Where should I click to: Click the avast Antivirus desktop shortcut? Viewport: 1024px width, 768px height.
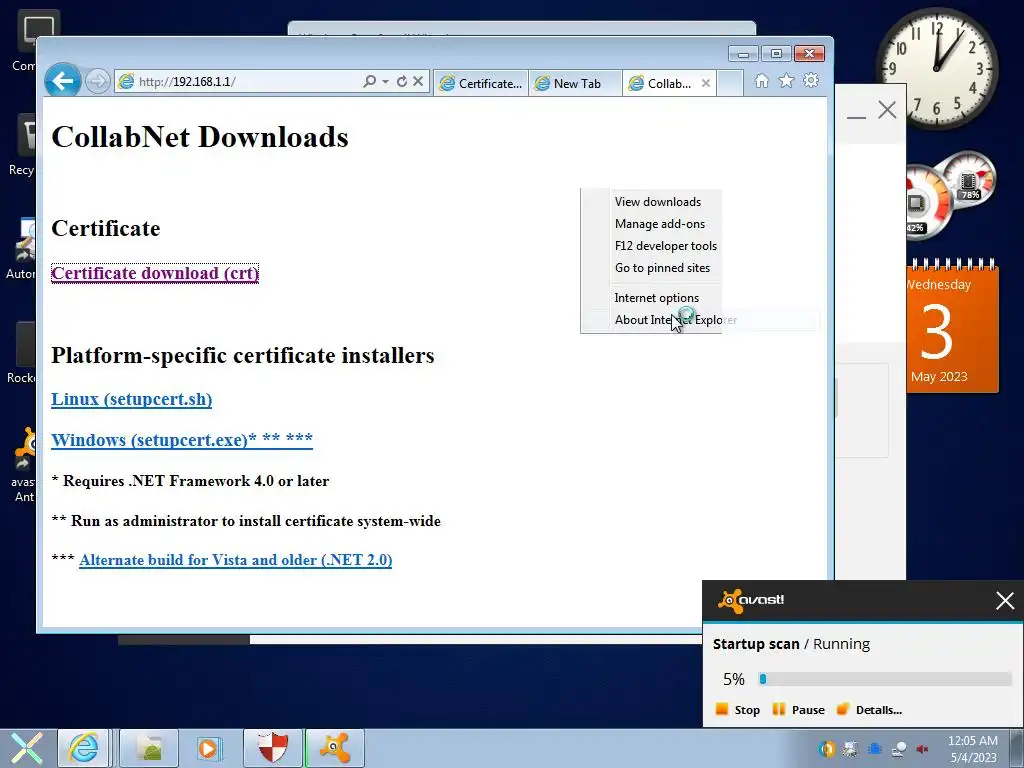[x=24, y=465]
